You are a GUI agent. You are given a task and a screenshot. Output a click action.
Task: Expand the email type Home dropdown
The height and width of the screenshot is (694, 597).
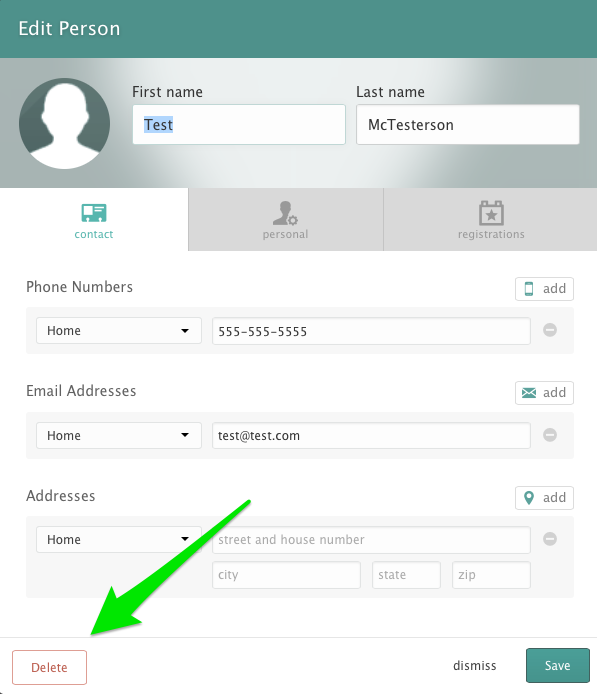119,436
